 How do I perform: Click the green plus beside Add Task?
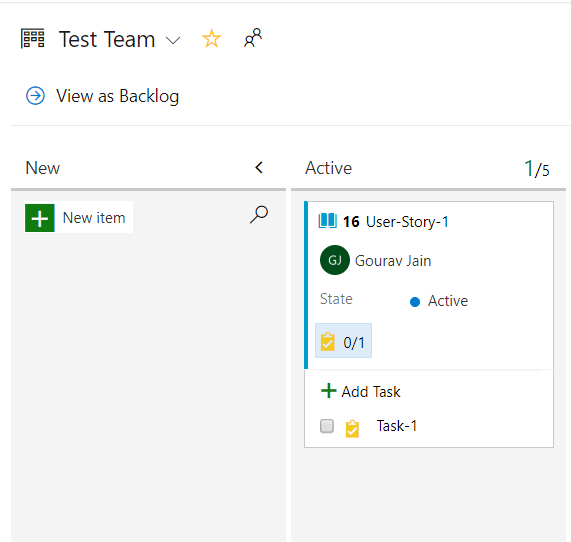coord(328,391)
